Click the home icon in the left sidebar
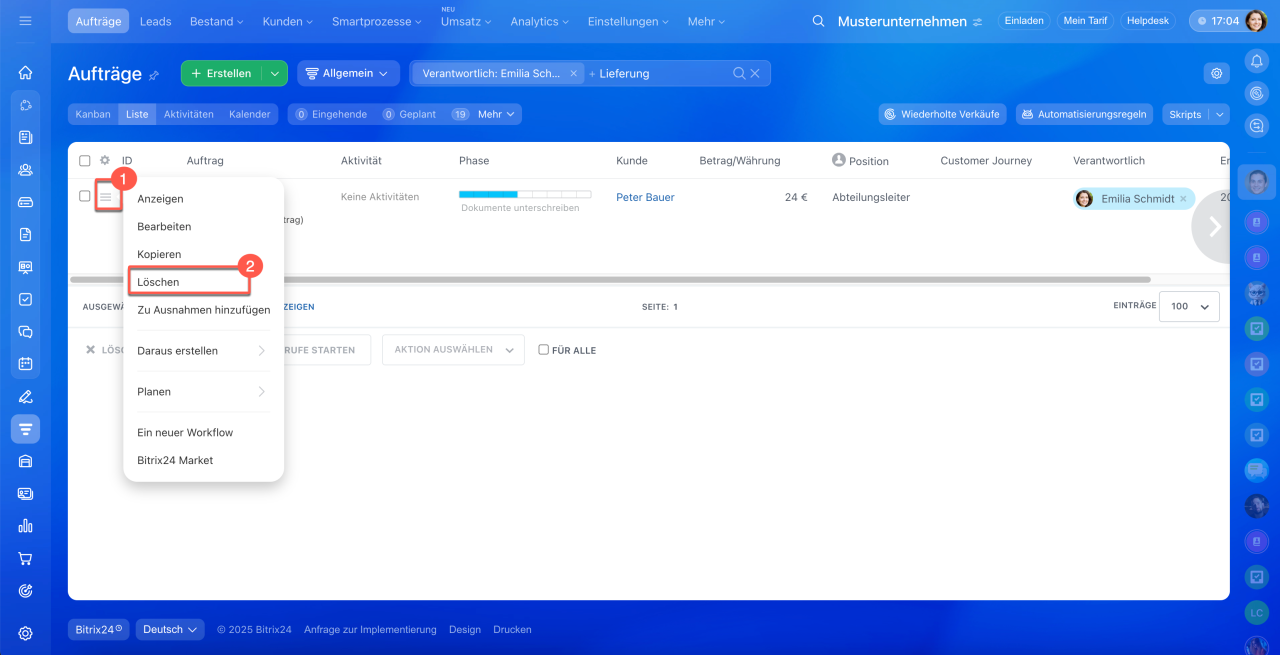 (x=26, y=72)
